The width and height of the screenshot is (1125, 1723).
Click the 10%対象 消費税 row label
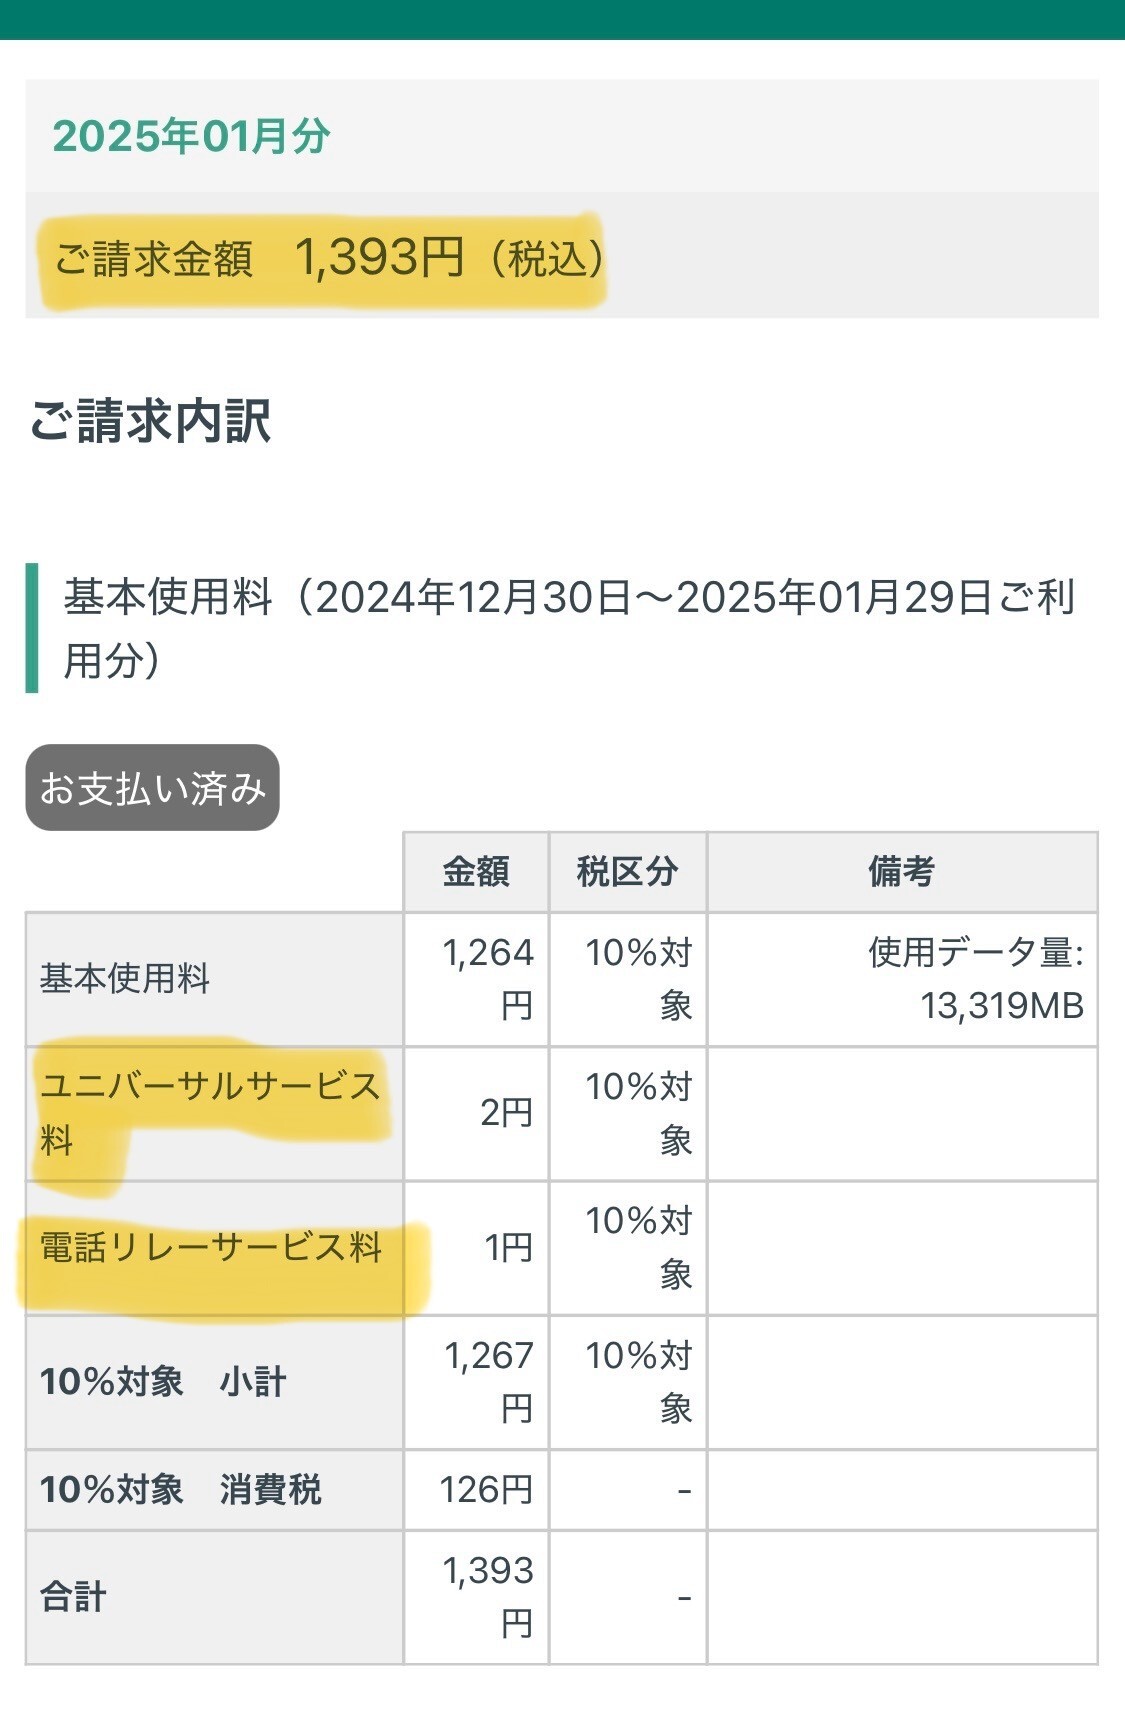pos(180,1489)
